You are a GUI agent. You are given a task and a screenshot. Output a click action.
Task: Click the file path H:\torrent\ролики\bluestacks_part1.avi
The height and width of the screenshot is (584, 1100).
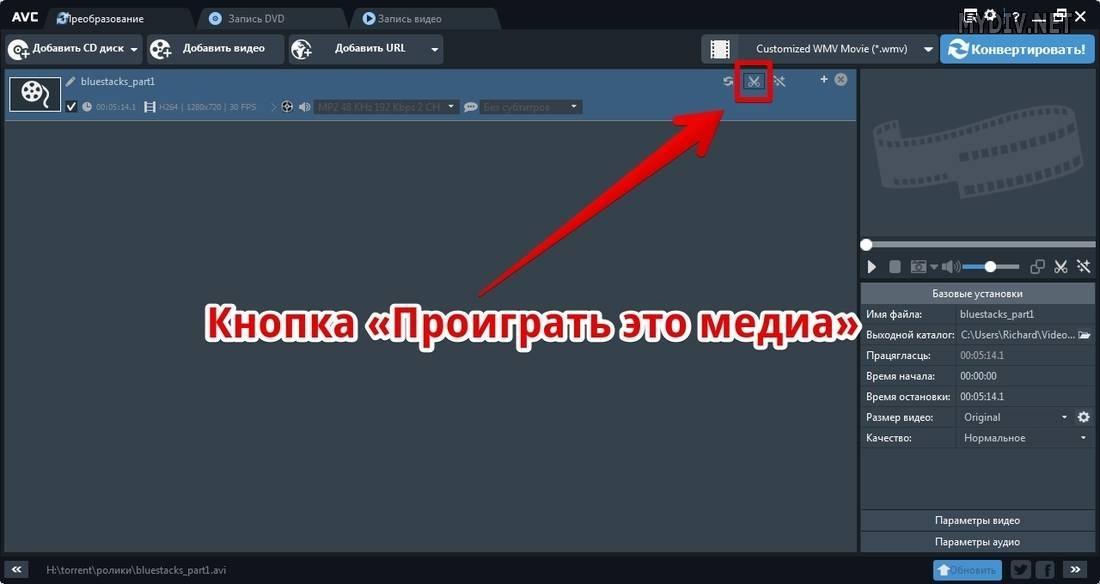[x=136, y=570]
